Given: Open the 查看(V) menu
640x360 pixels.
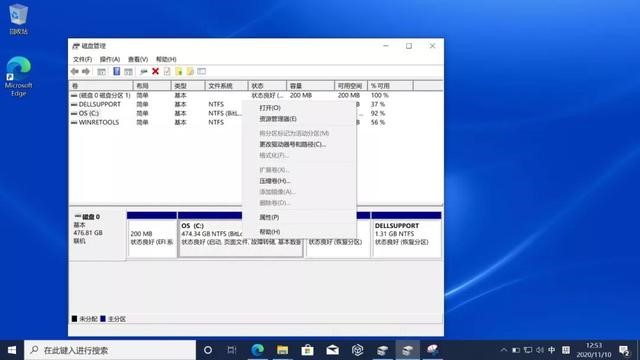Looking at the screenshot, I should [138, 59].
